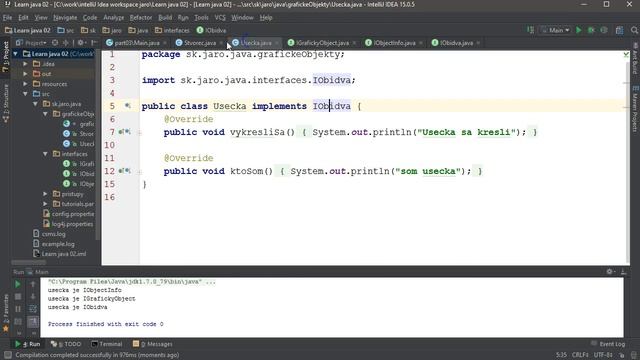Select example.log in the project tree
This screenshot has height=360, width=640.
point(53,244)
